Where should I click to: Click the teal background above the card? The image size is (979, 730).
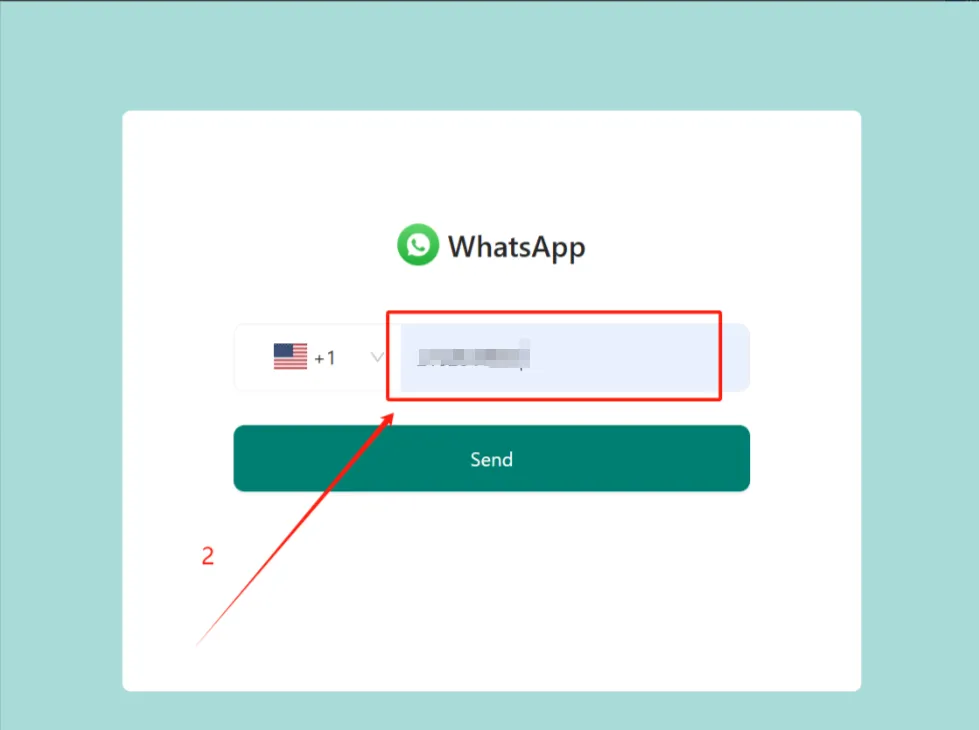[x=490, y=56]
